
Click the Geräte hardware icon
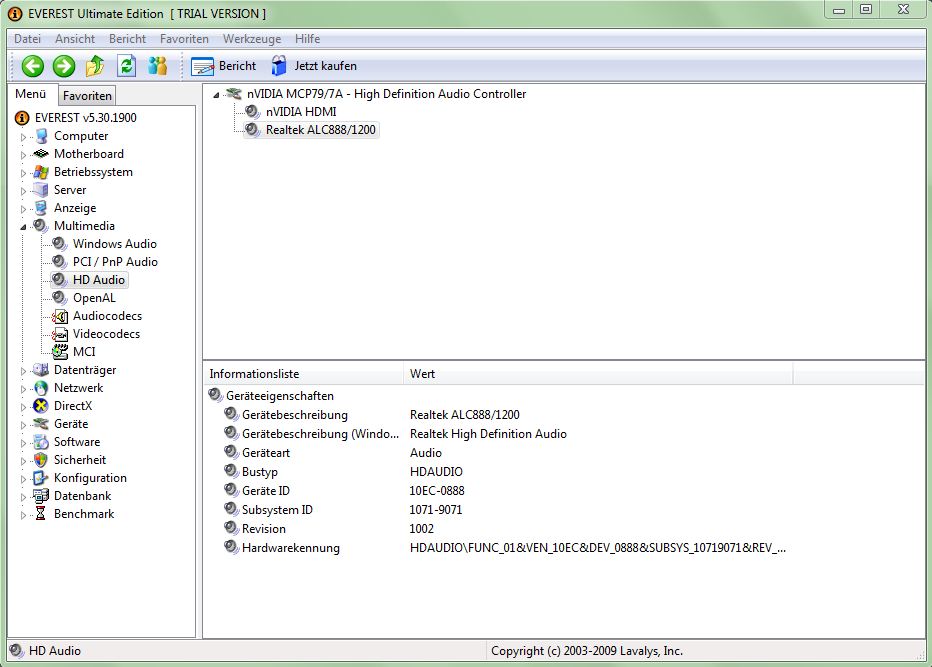coord(41,424)
